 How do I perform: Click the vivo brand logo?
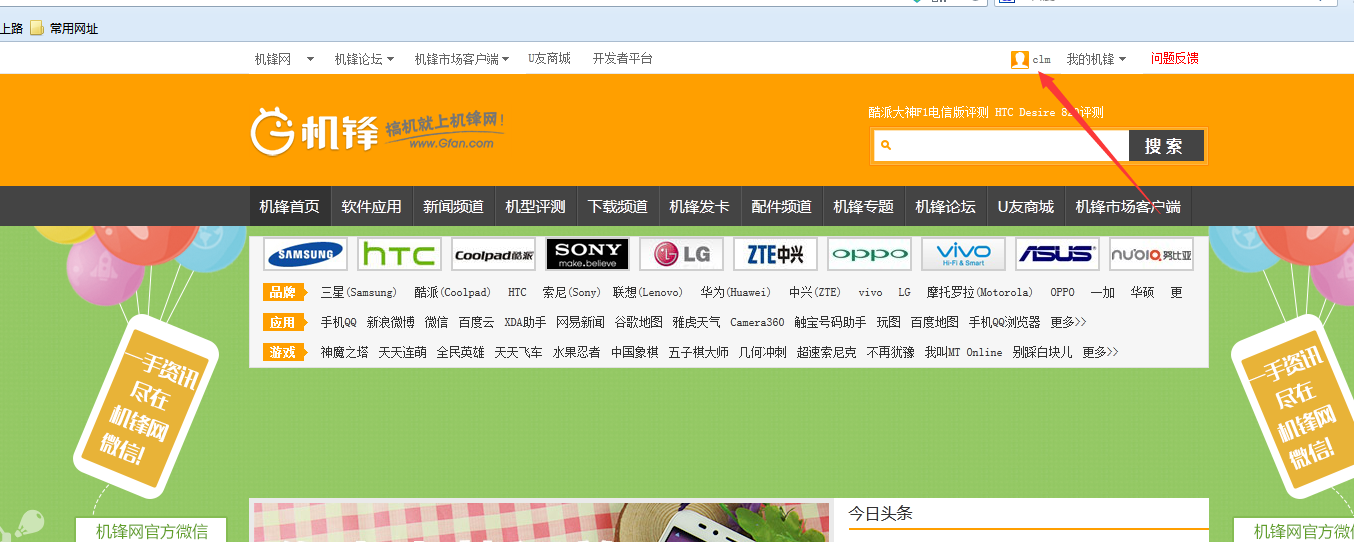tap(963, 254)
